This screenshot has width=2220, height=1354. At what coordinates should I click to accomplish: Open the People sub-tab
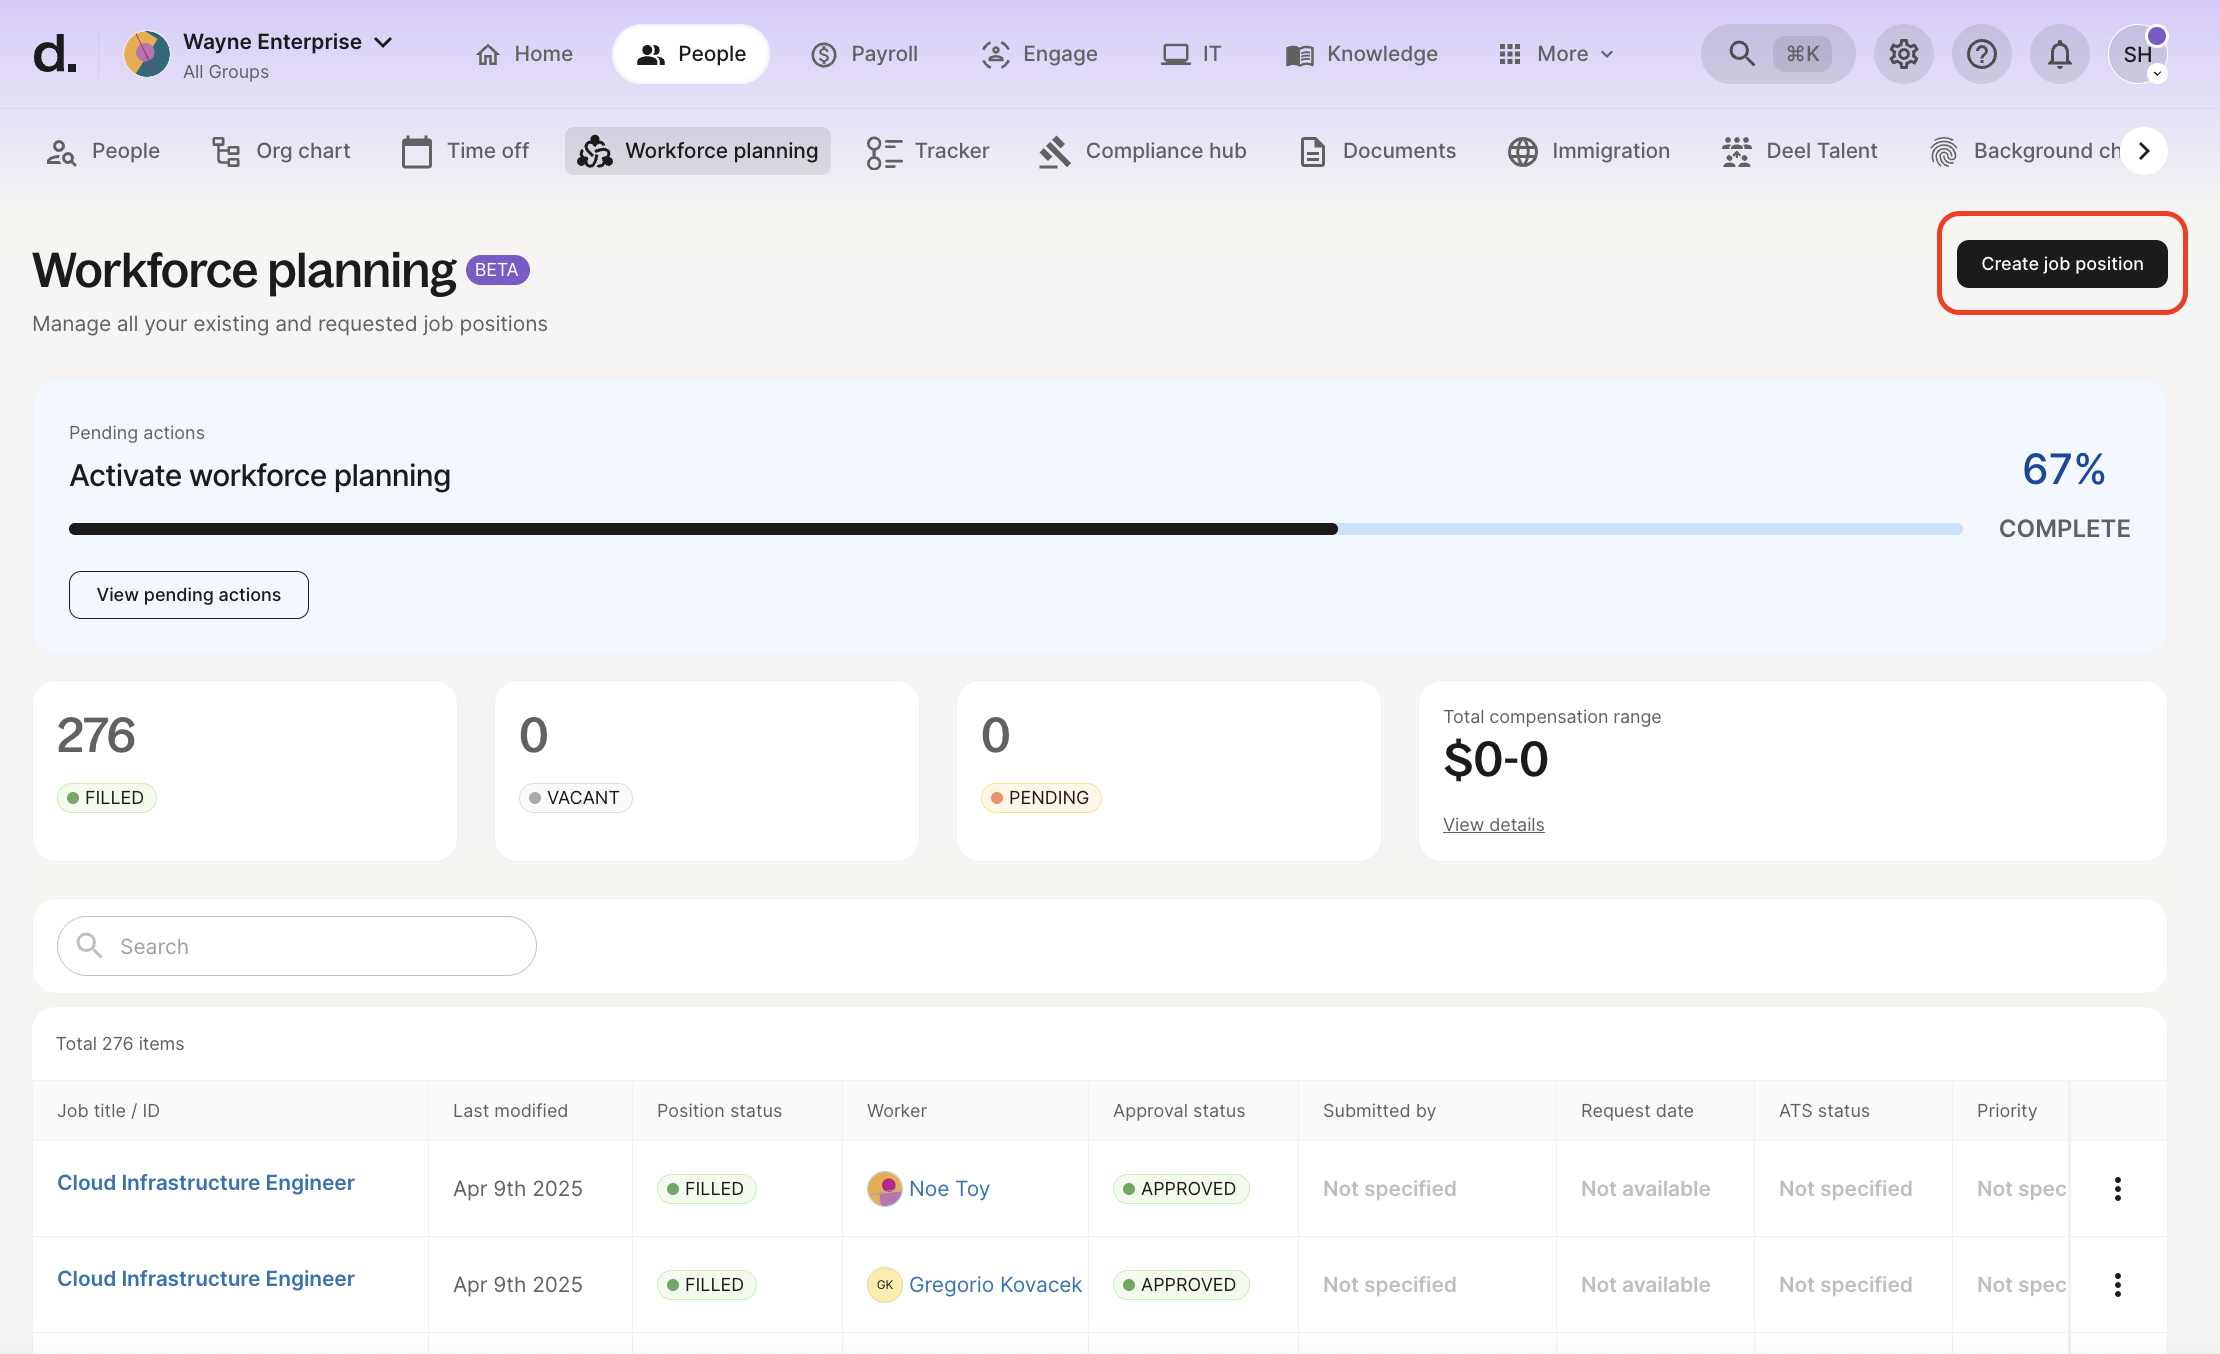tap(103, 151)
